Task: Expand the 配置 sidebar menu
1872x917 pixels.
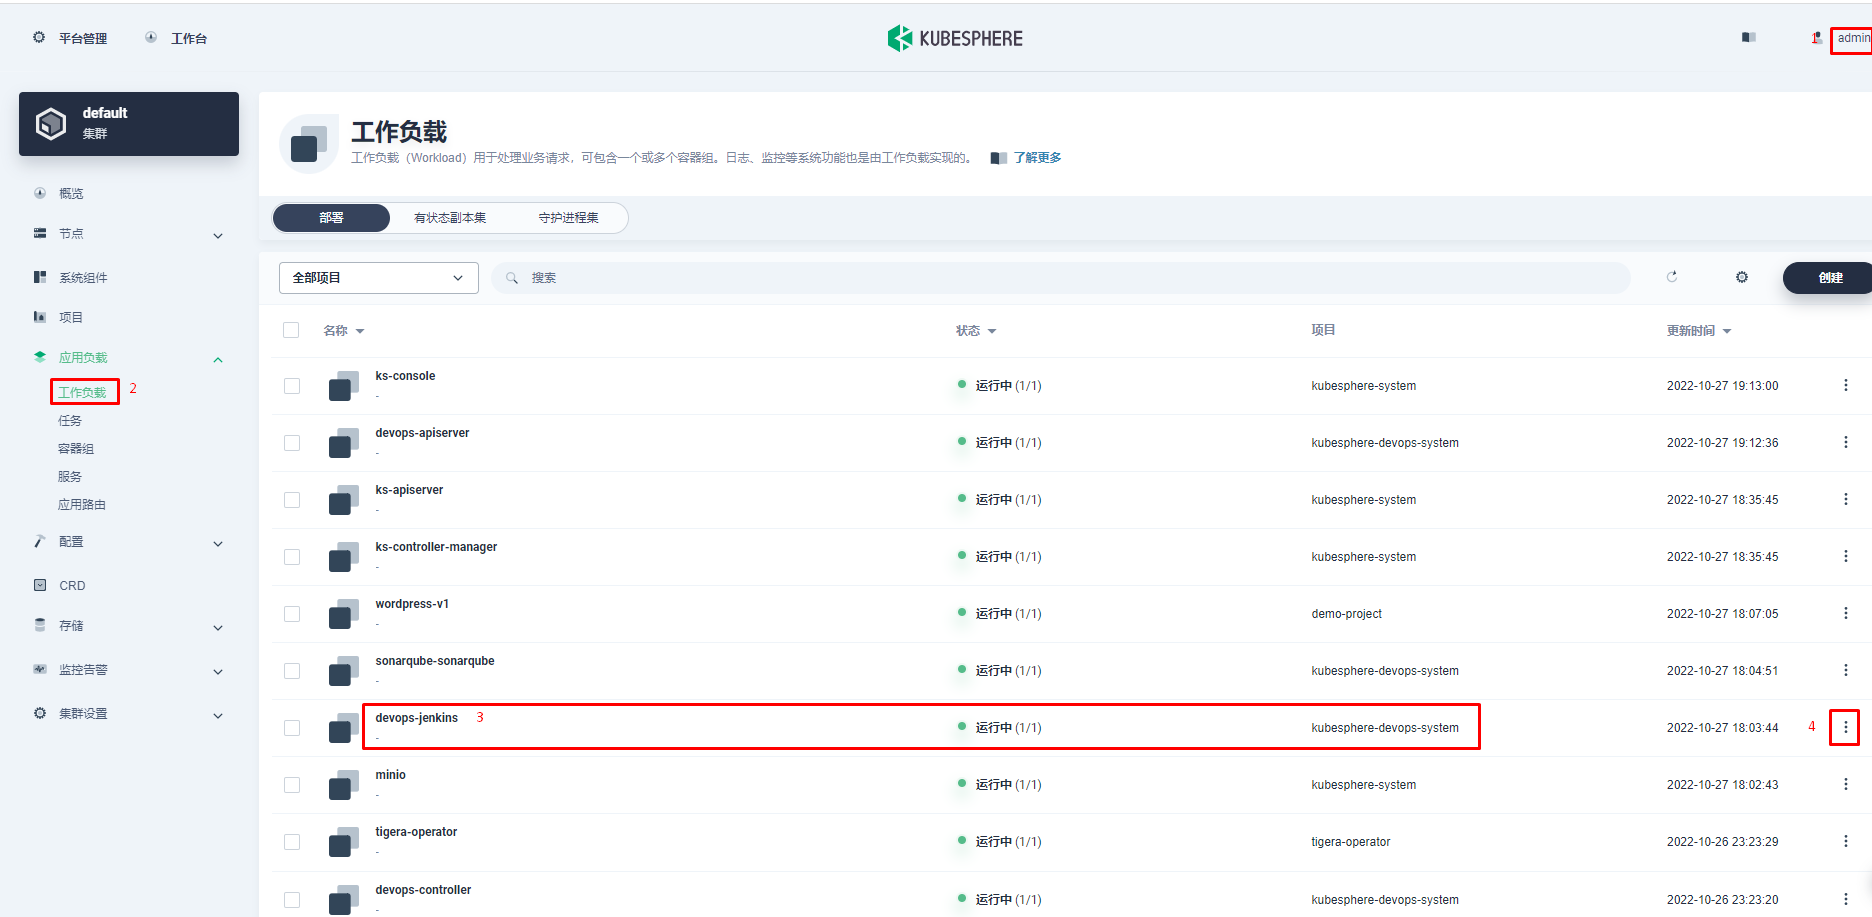Action: coord(218,544)
